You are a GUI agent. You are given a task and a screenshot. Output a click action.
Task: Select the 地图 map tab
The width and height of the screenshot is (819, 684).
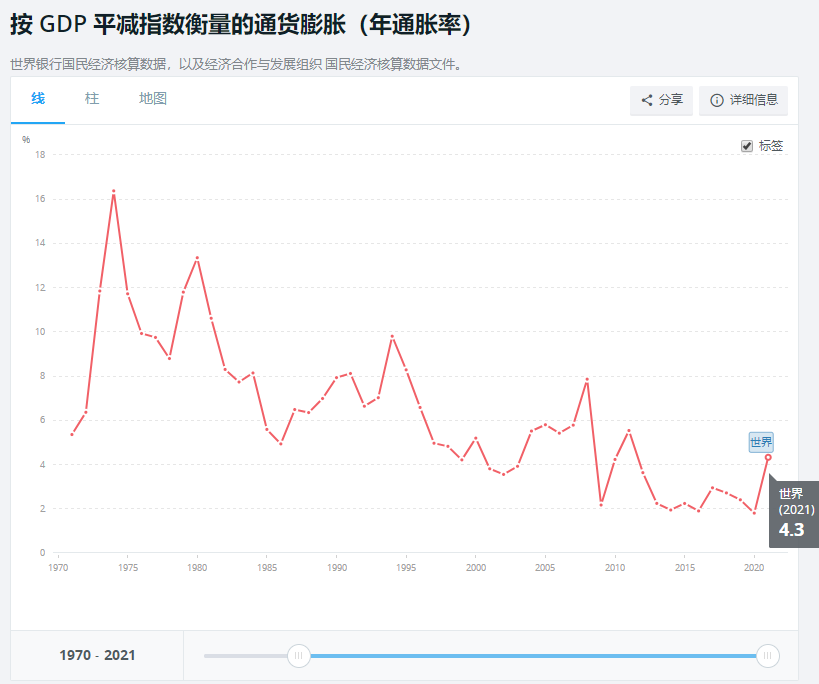click(153, 99)
